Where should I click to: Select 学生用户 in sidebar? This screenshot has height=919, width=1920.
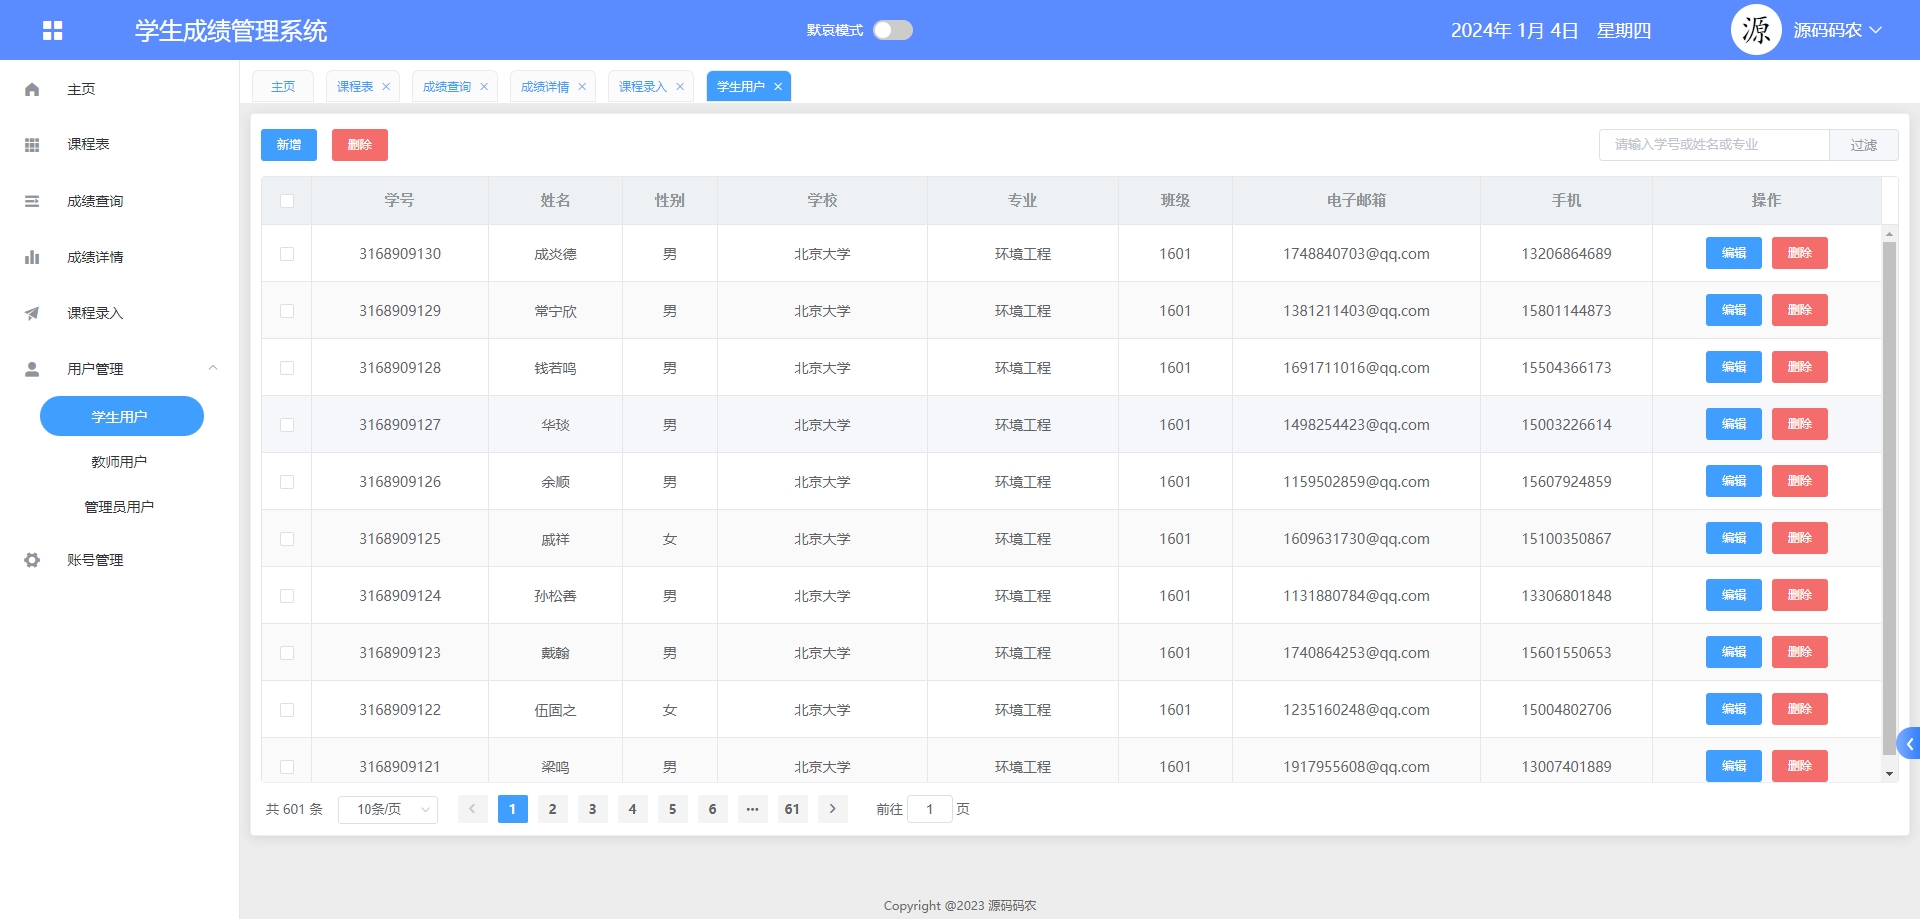click(x=122, y=416)
